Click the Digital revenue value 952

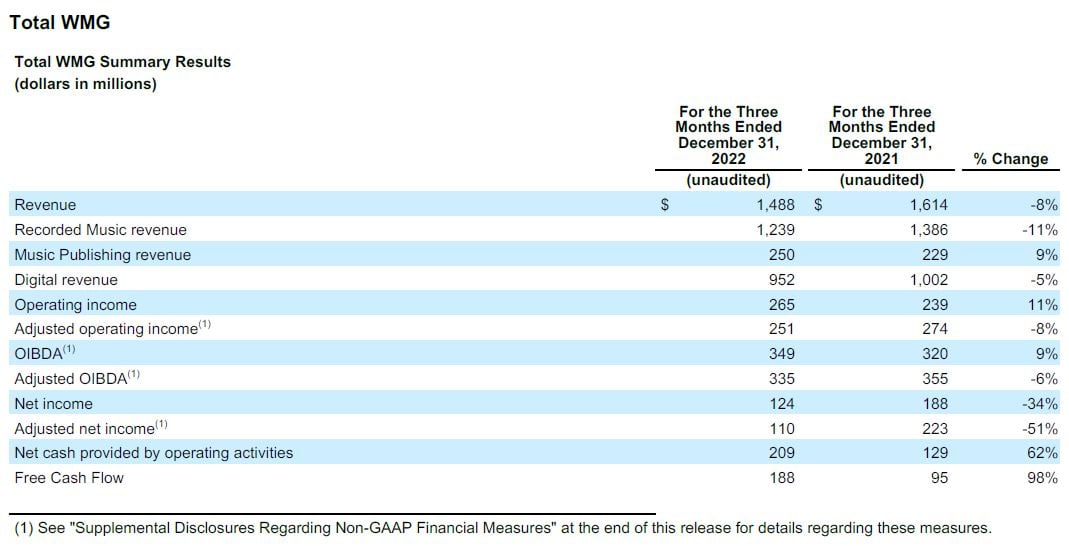pos(781,280)
